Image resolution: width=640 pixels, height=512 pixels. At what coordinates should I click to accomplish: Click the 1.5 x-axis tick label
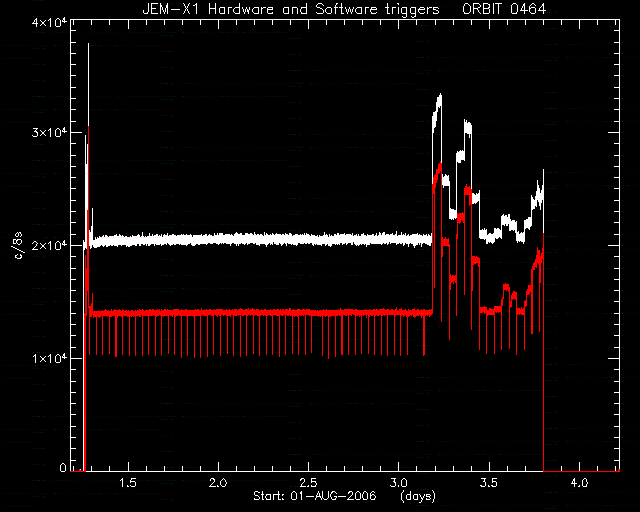click(x=127, y=483)
